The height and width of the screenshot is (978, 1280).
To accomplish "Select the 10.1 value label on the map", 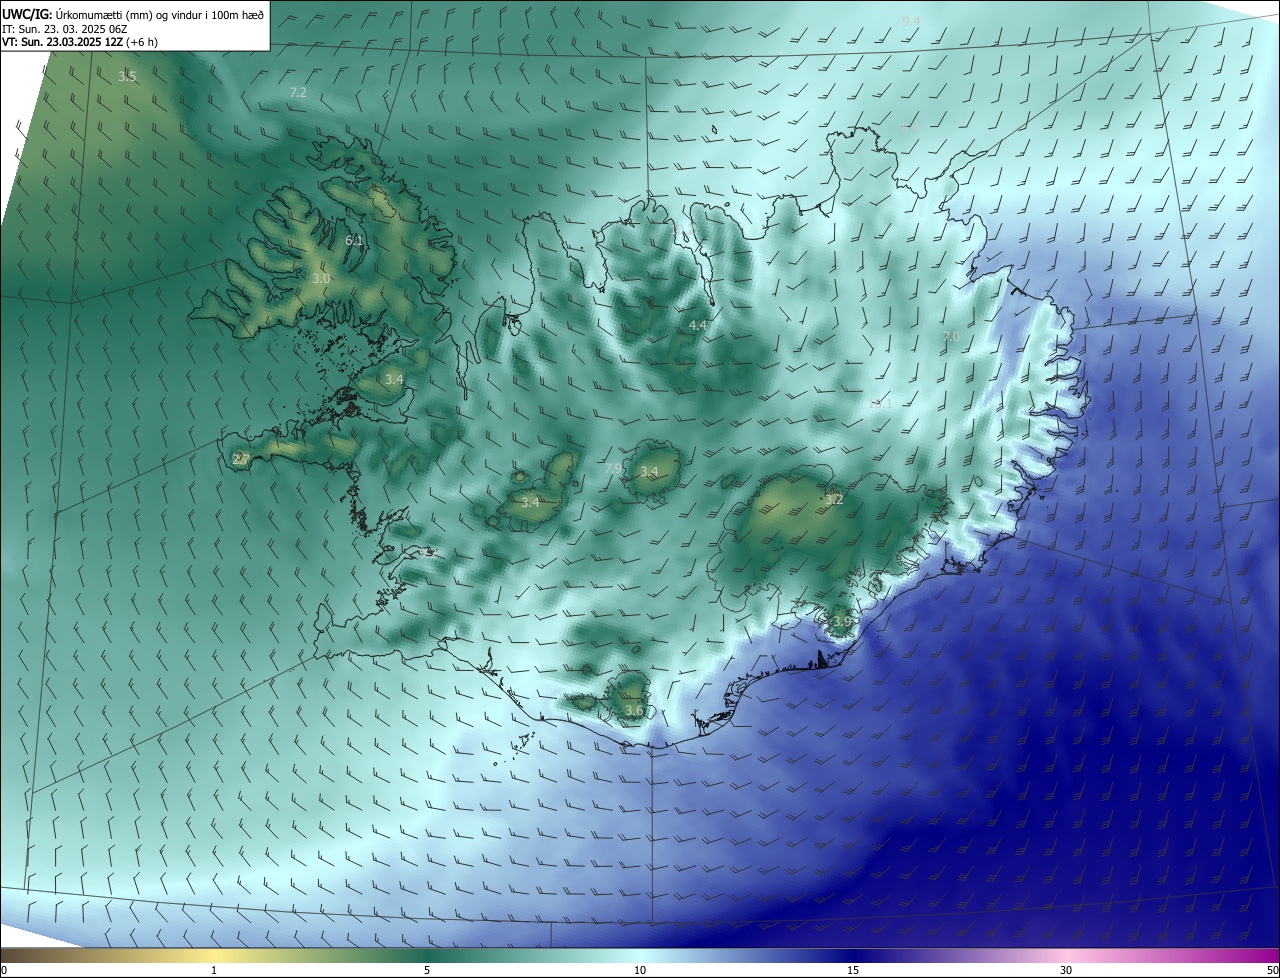I will 881,403.
